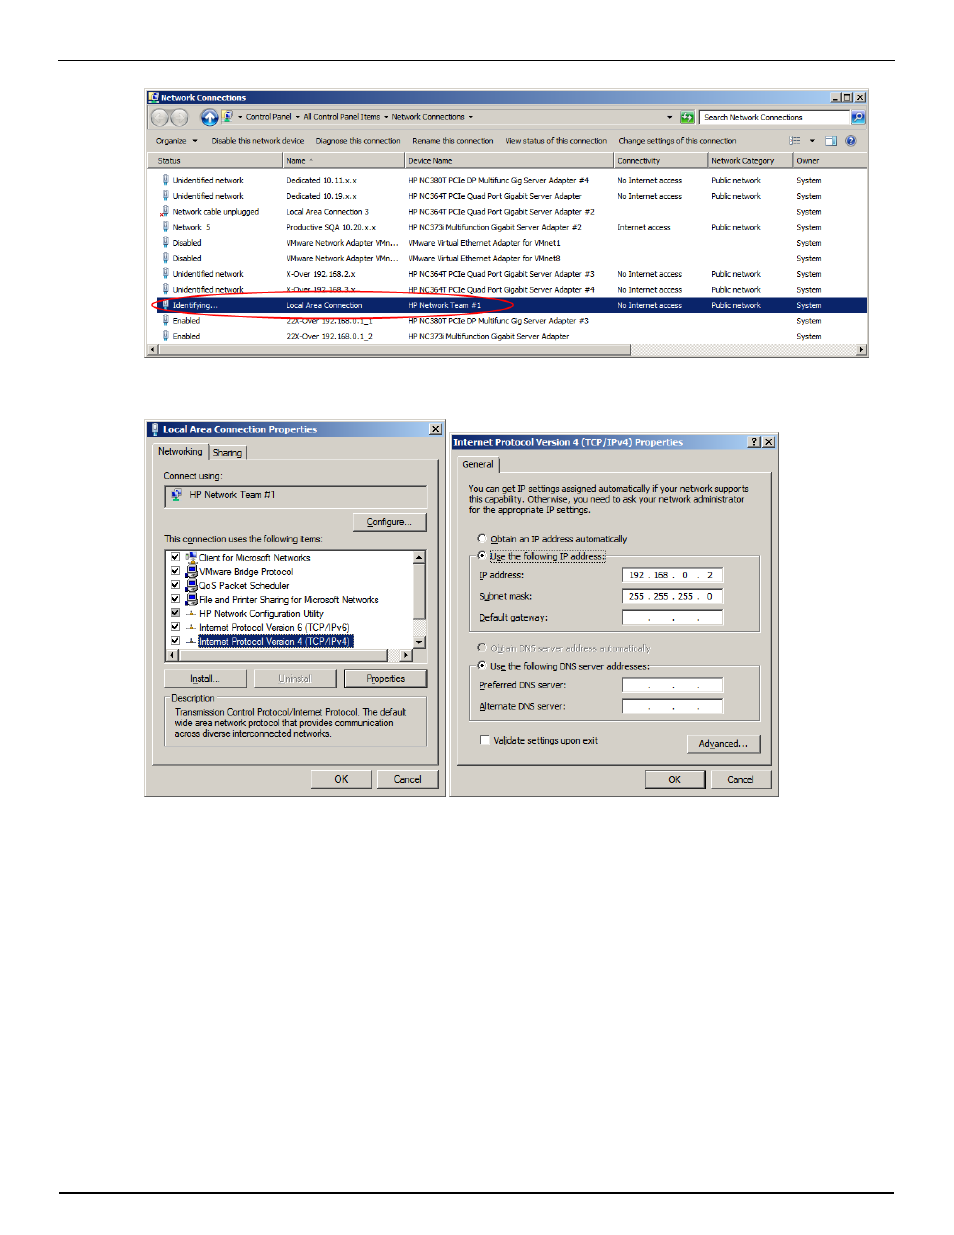Click the down arrow of the items list scrollbar
Screen dimensions: 954x1235
[420, 642]
